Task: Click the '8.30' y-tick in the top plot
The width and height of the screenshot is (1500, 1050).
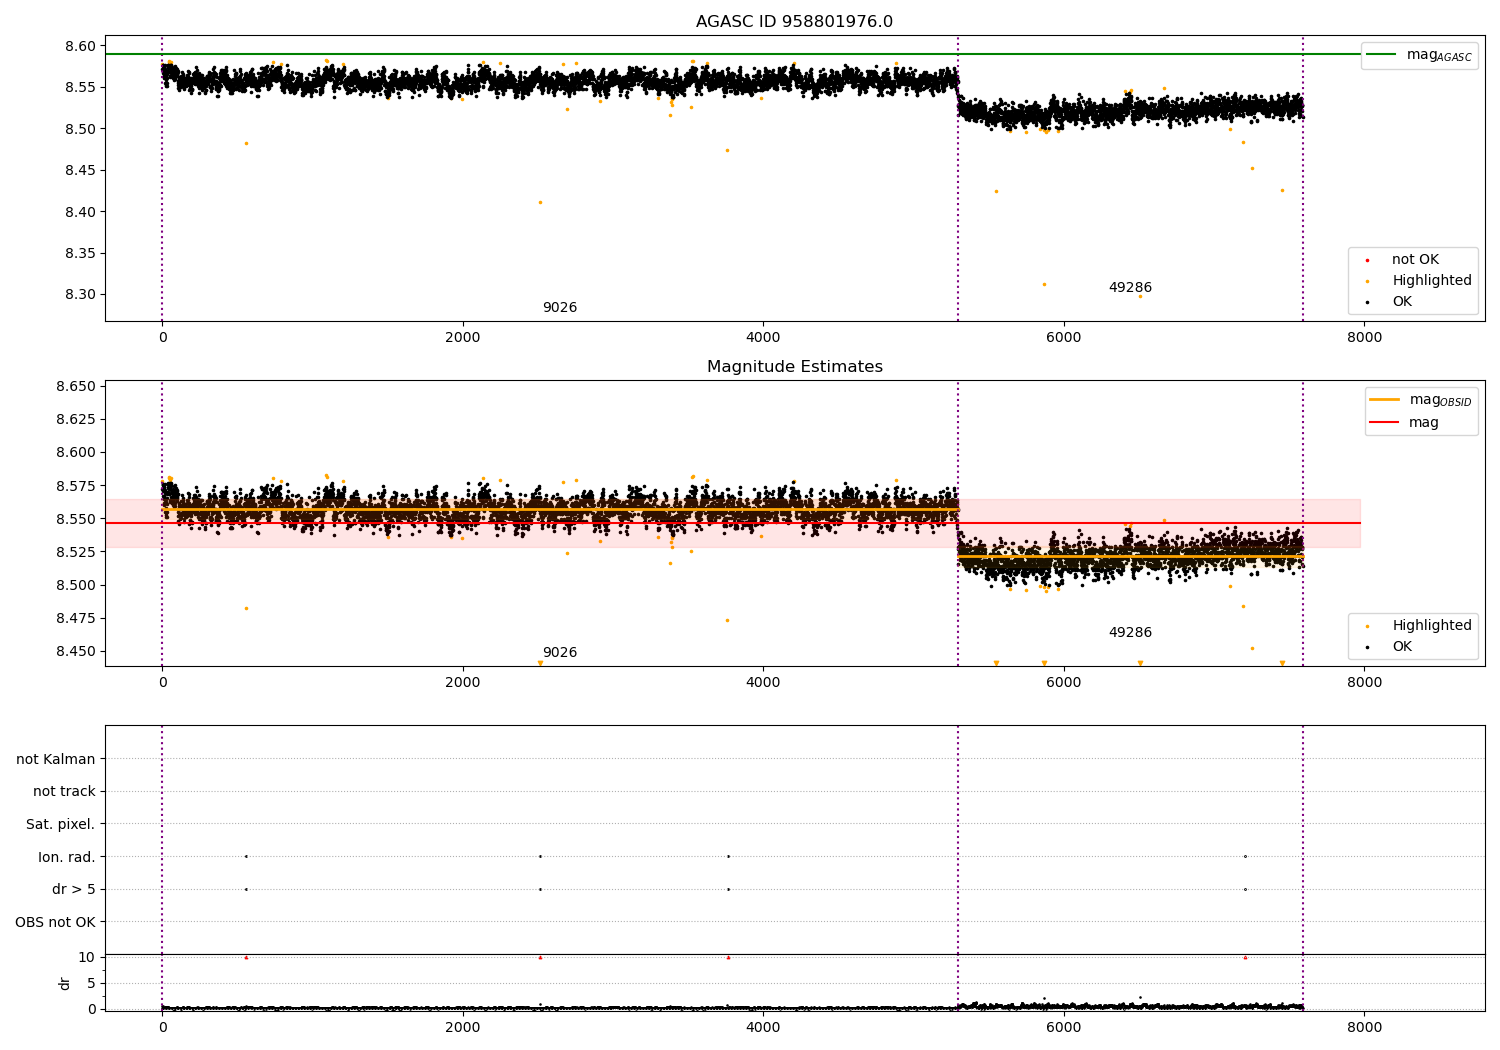Action: click(82, 295)
